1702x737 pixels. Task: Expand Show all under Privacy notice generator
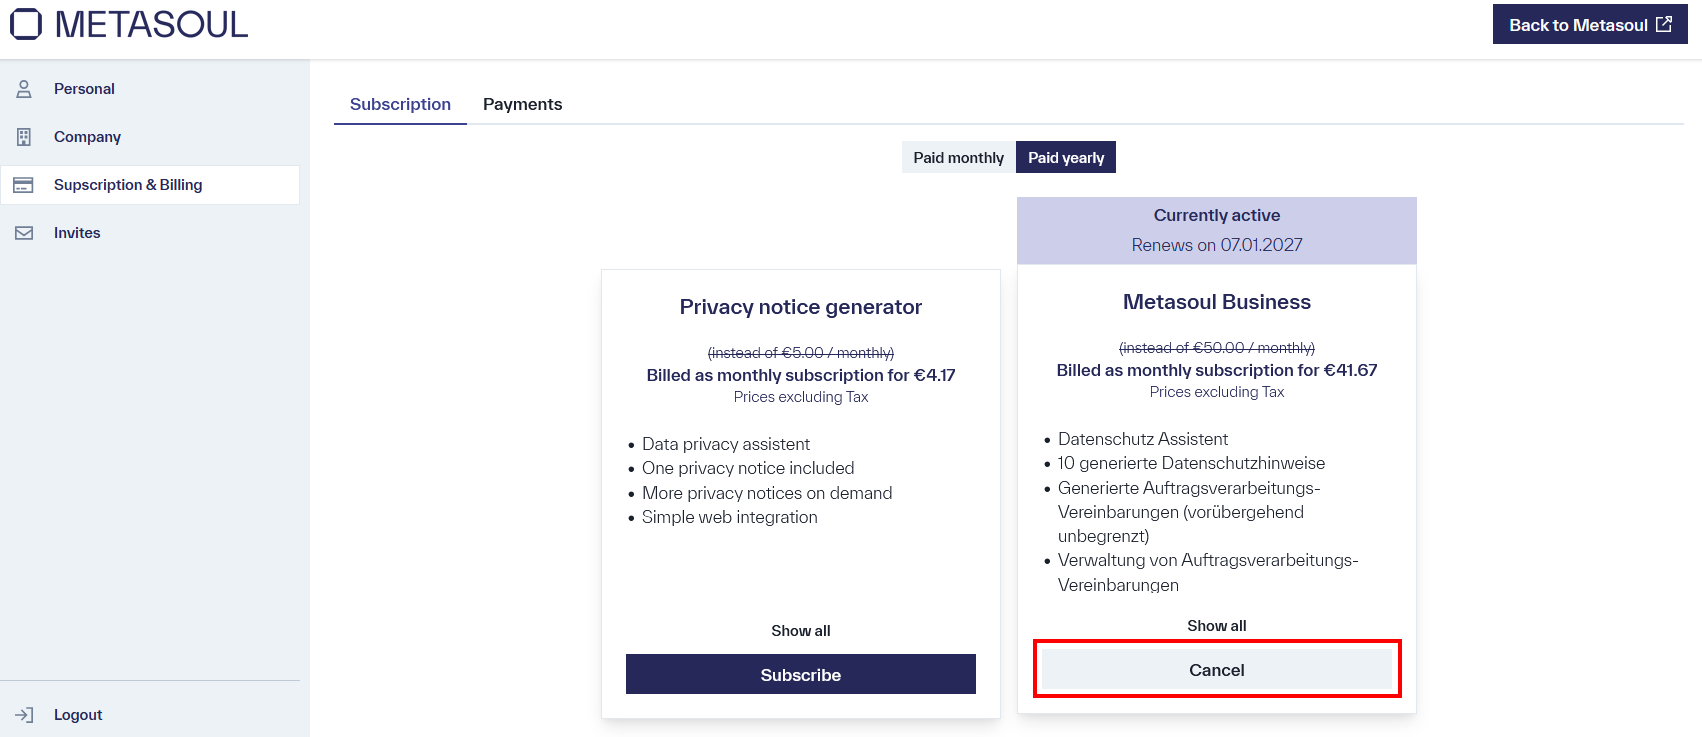point(800,630)
